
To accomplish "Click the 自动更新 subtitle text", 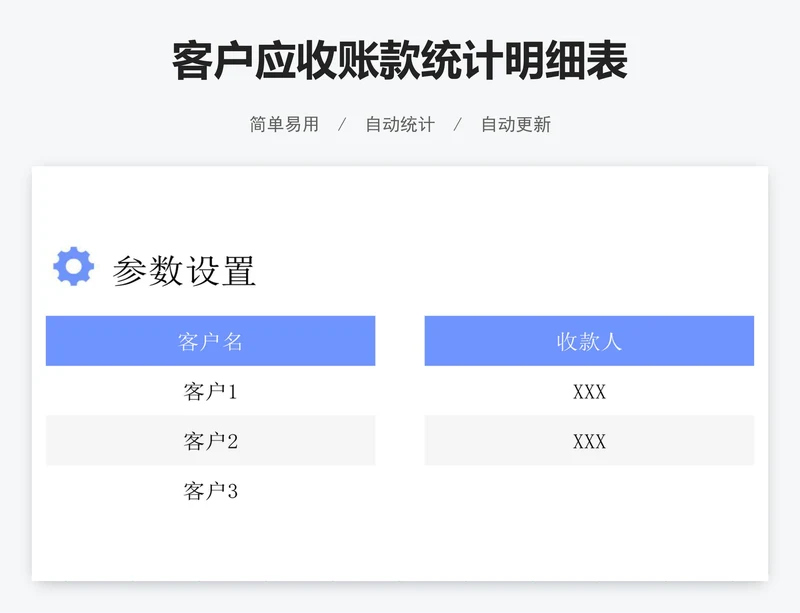I will [x=516, y=125].
